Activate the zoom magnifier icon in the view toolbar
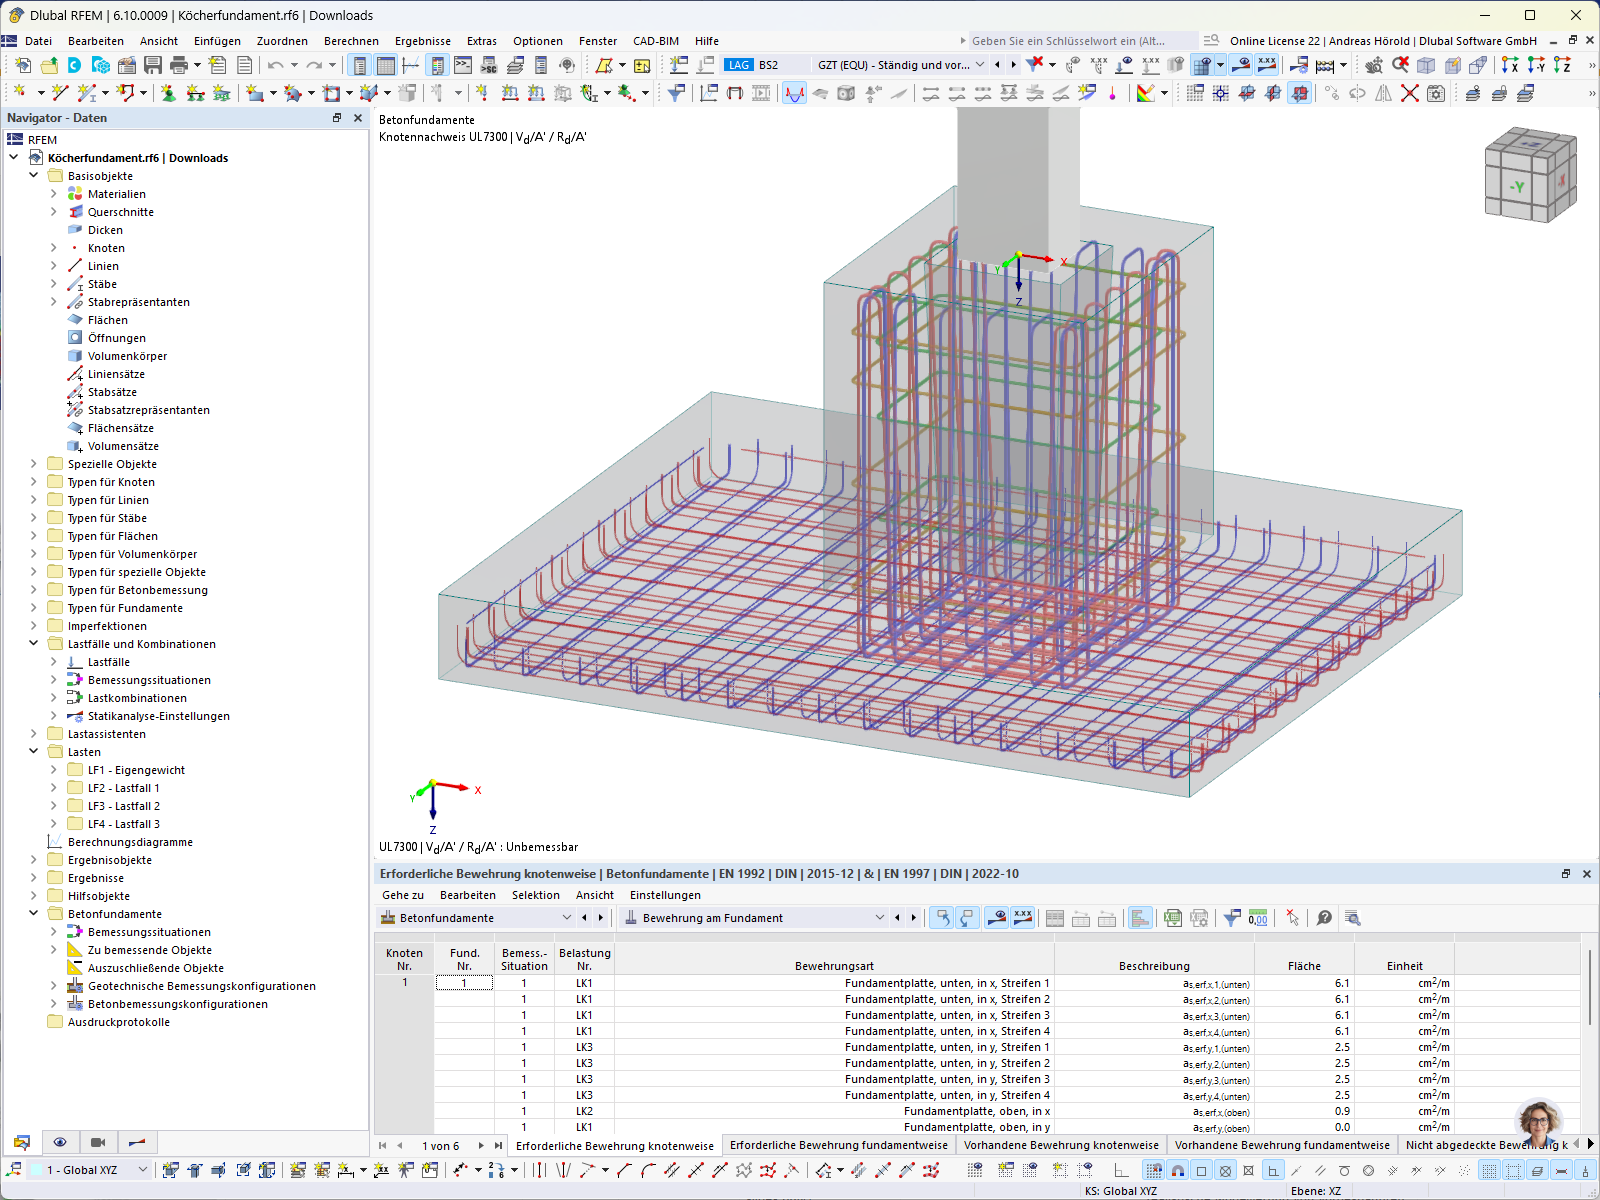 point(1373,66)
